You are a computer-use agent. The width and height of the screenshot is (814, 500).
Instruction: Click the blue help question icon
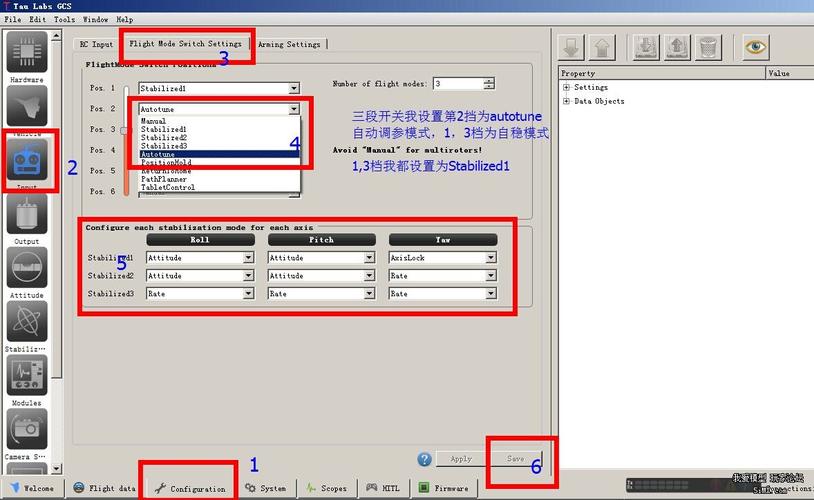[424, 459]
